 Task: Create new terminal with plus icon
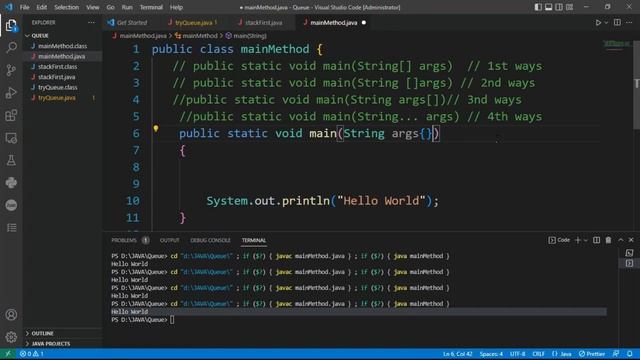point(578,240)
